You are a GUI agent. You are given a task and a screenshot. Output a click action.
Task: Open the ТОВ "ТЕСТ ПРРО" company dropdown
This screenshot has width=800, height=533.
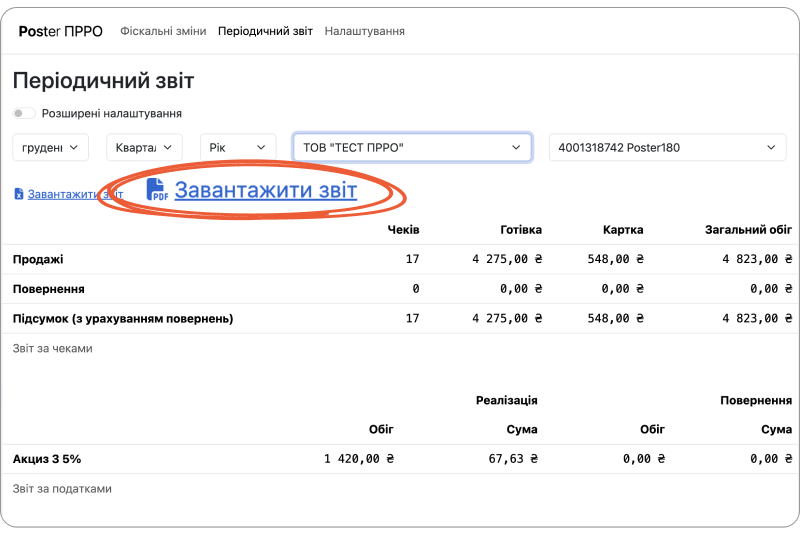click(x=412, y=147)
